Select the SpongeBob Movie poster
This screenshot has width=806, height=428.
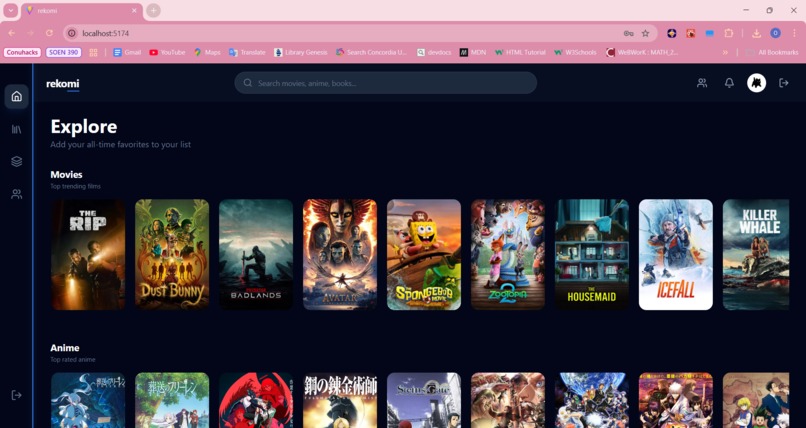pos(424,255)
